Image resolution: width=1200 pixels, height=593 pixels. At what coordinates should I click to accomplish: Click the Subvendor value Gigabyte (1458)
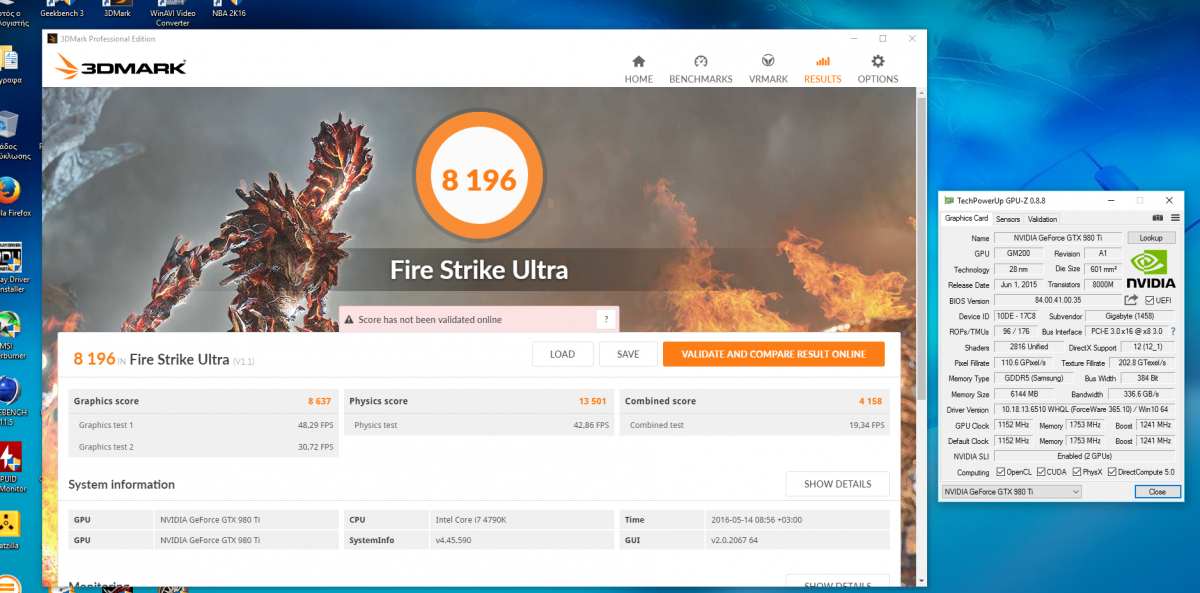[x=1132, y=316]
